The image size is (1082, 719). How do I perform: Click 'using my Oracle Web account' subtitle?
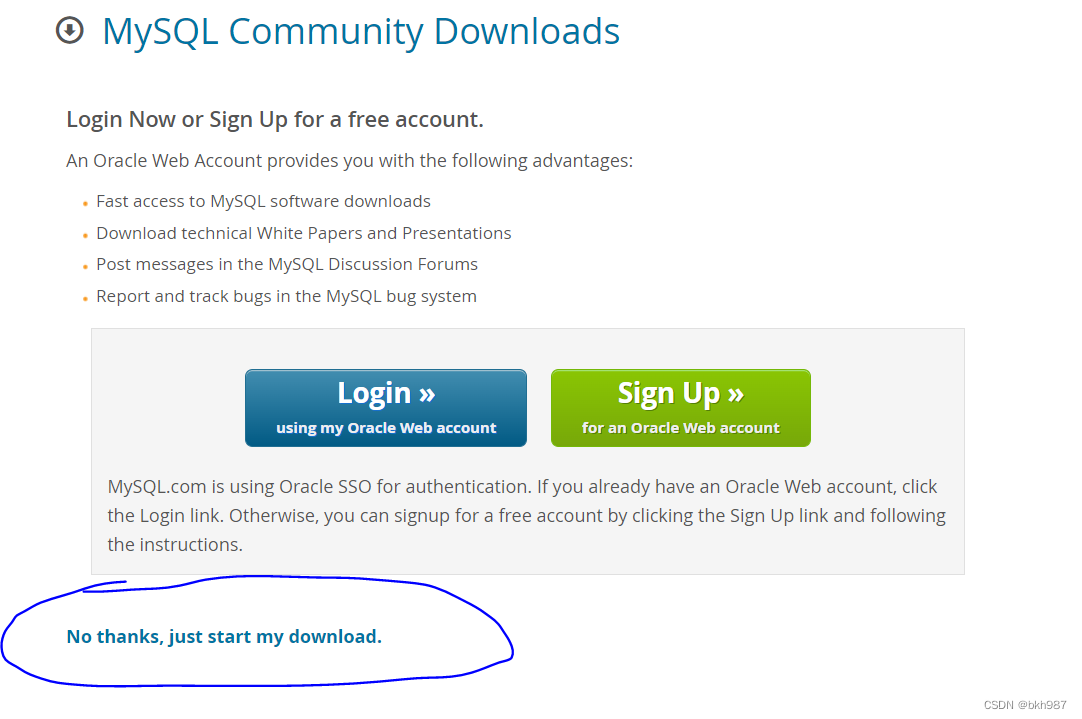[x=386, y=428]
